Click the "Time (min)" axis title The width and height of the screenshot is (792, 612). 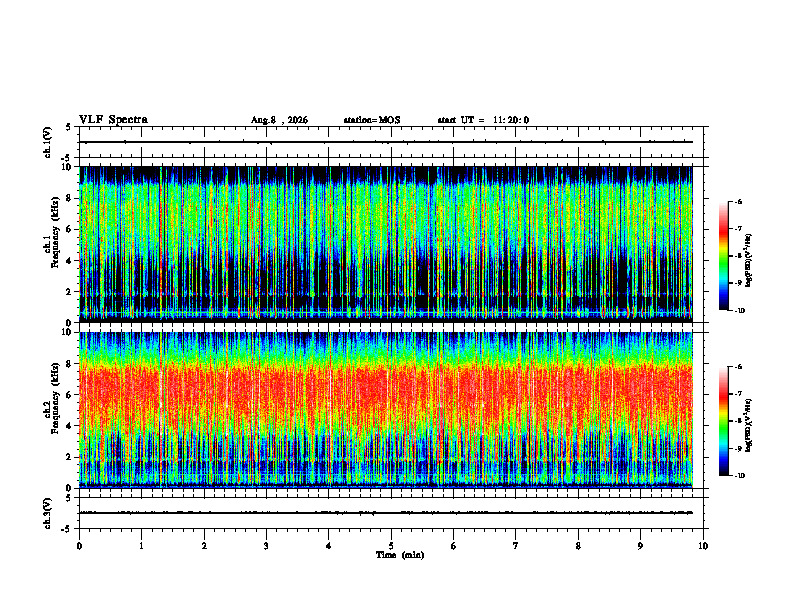click(x=400, y=555)
